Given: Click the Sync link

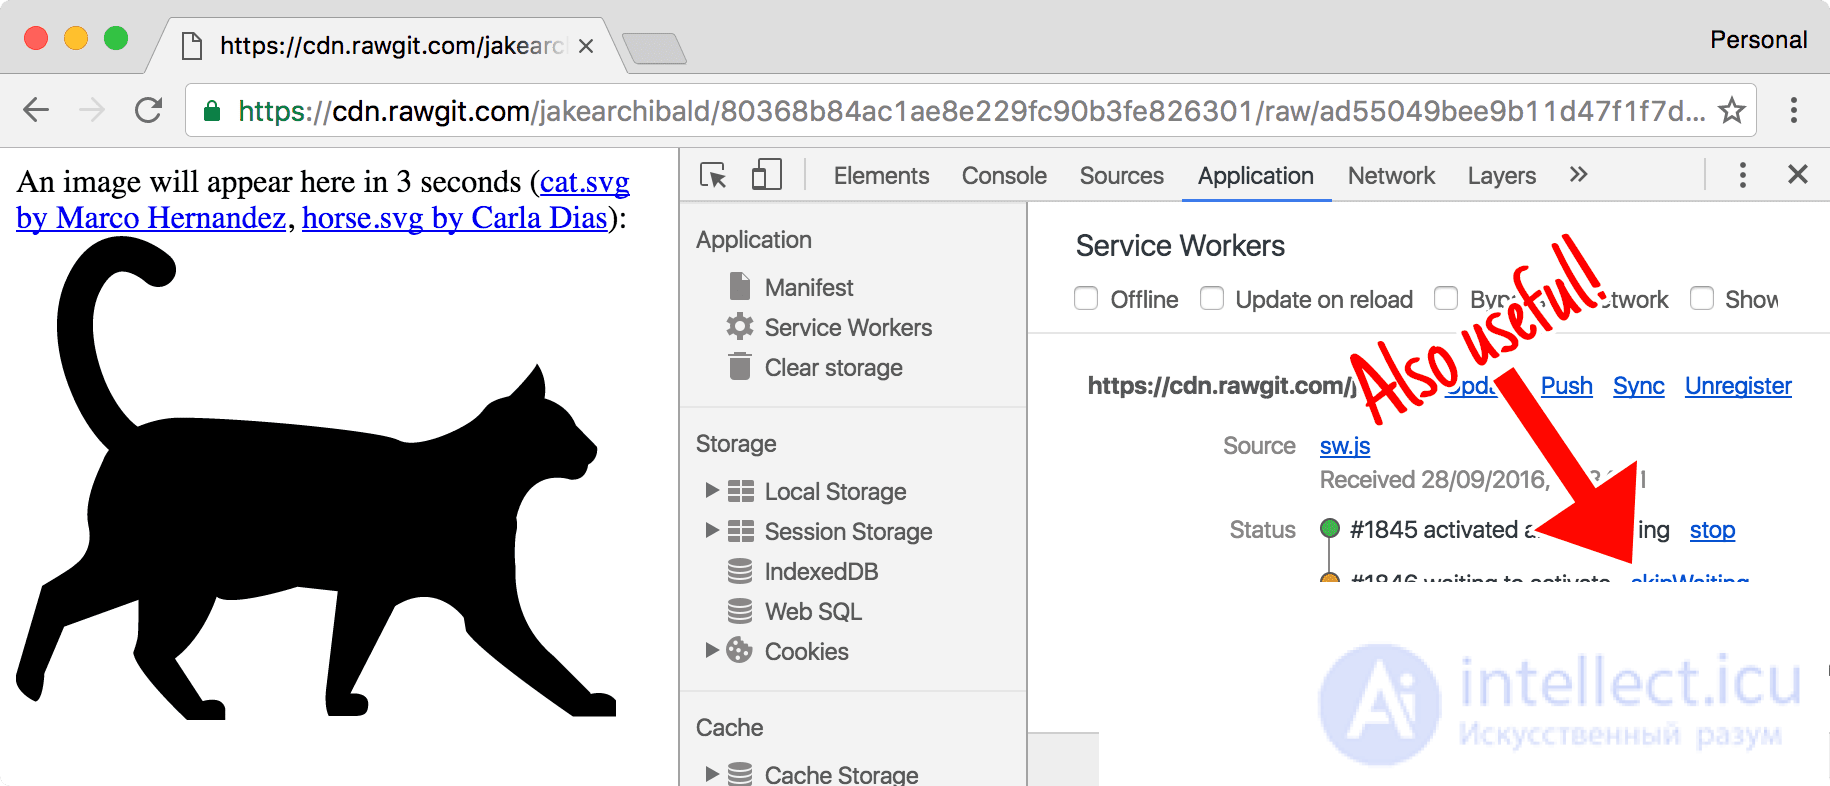Looking at the screenshot, I should pyautogui.click(x=1639, y=386).
